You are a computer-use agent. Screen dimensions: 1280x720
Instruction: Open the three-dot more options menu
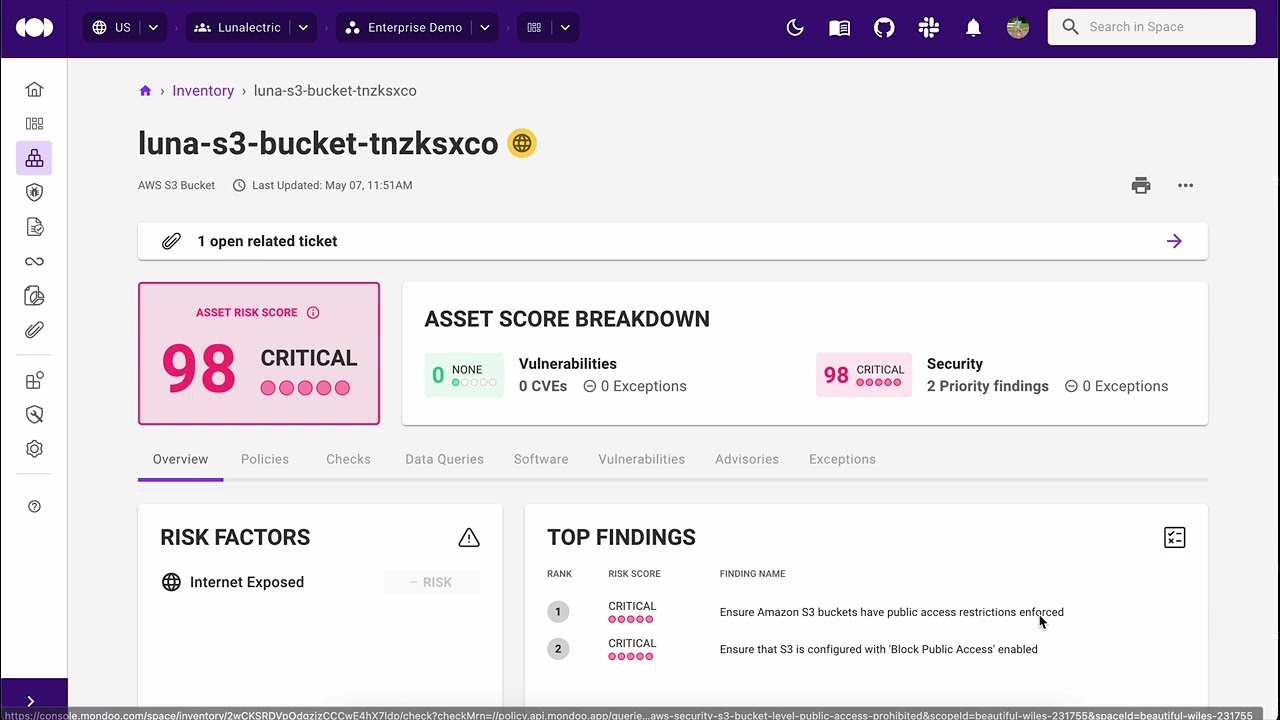tap(1186, 186)
